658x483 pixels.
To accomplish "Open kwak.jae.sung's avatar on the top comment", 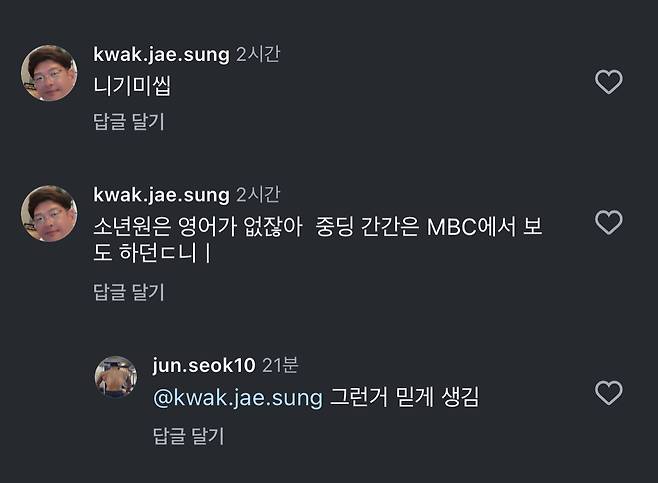I will click(x=49, y=73).
